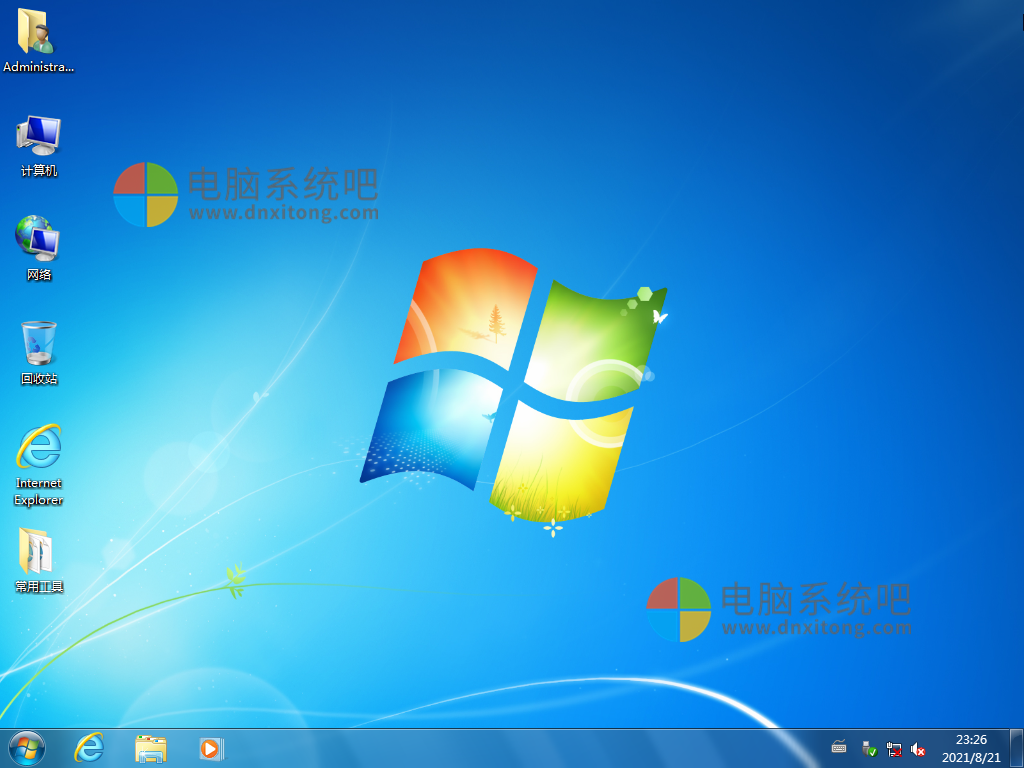Click the 回收站 label under its icon
1024x768 pixels.
coord(37,379)
